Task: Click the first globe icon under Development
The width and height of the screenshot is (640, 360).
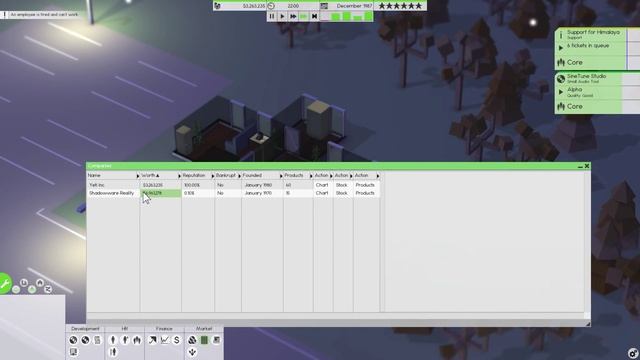Action: (x=73, y=340)
